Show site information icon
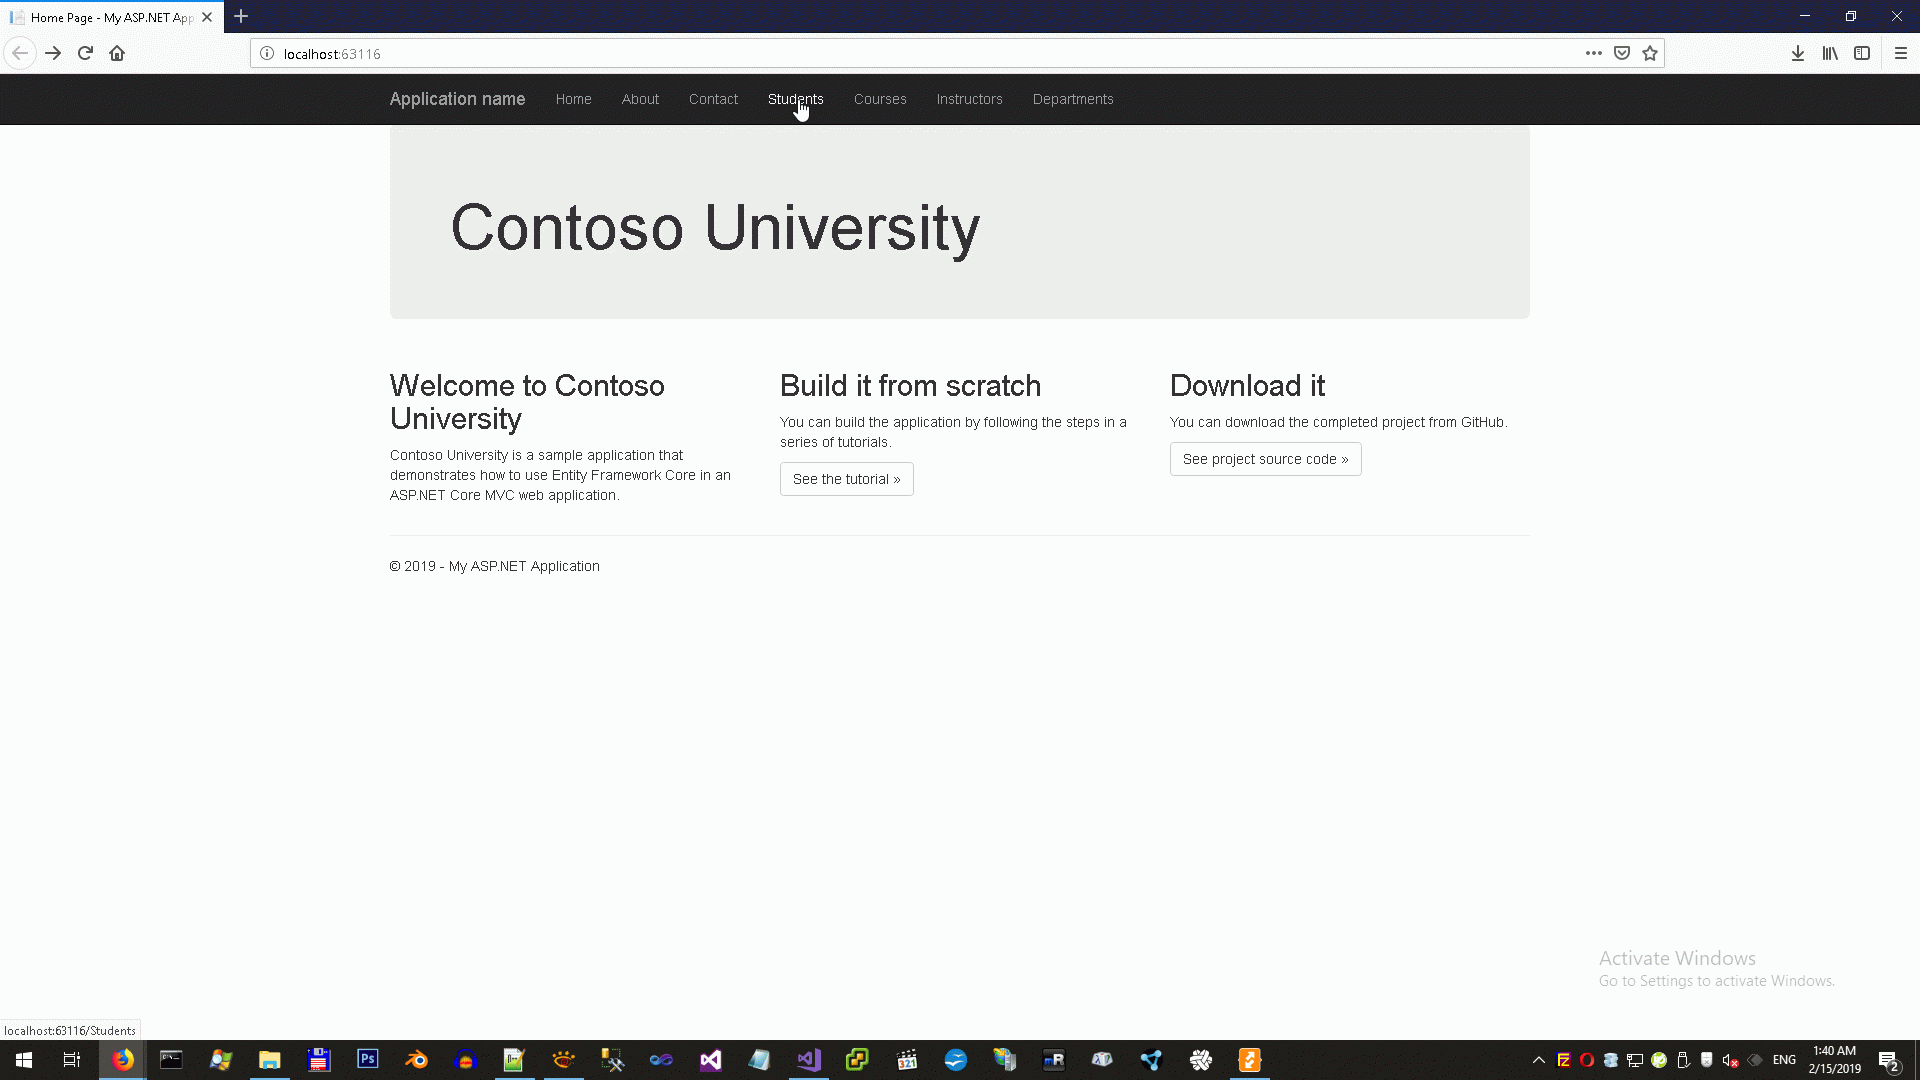 [x=267, y=54]
